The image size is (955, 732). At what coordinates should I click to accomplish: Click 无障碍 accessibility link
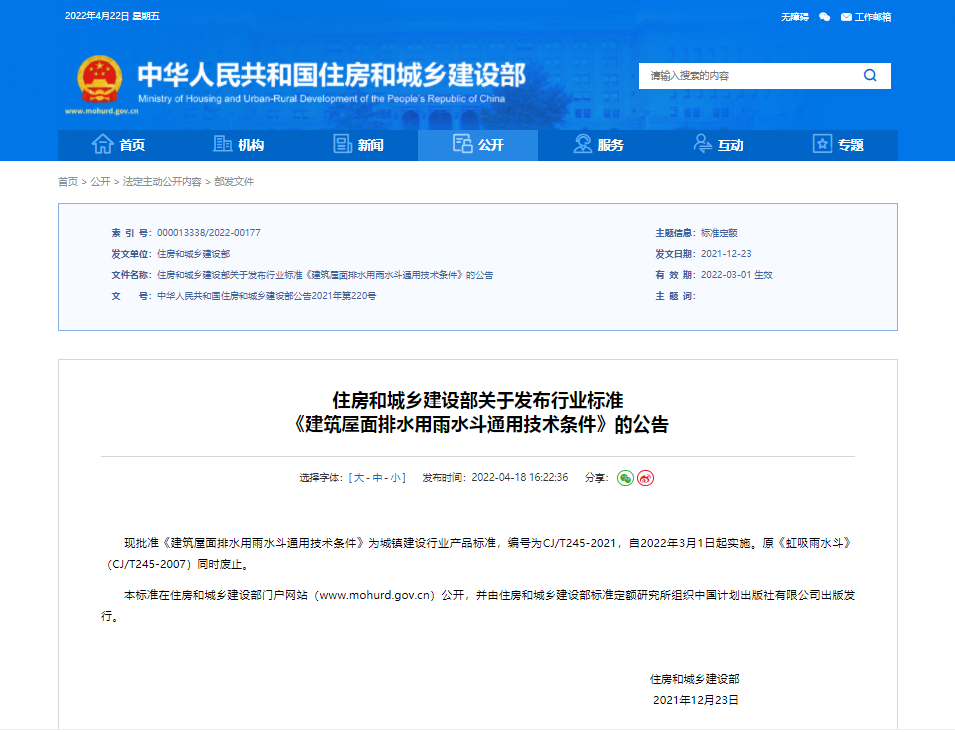tap(794, 17)
